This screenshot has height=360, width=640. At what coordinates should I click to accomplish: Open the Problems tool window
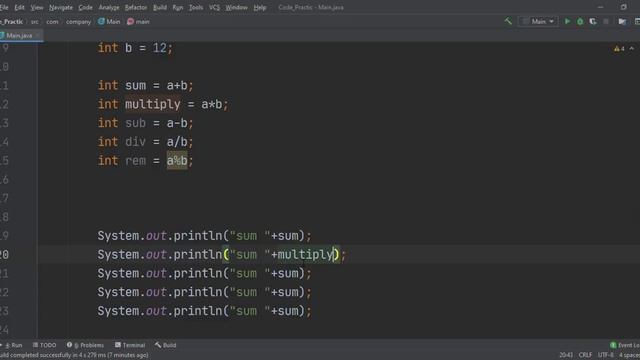coord(85,345)
